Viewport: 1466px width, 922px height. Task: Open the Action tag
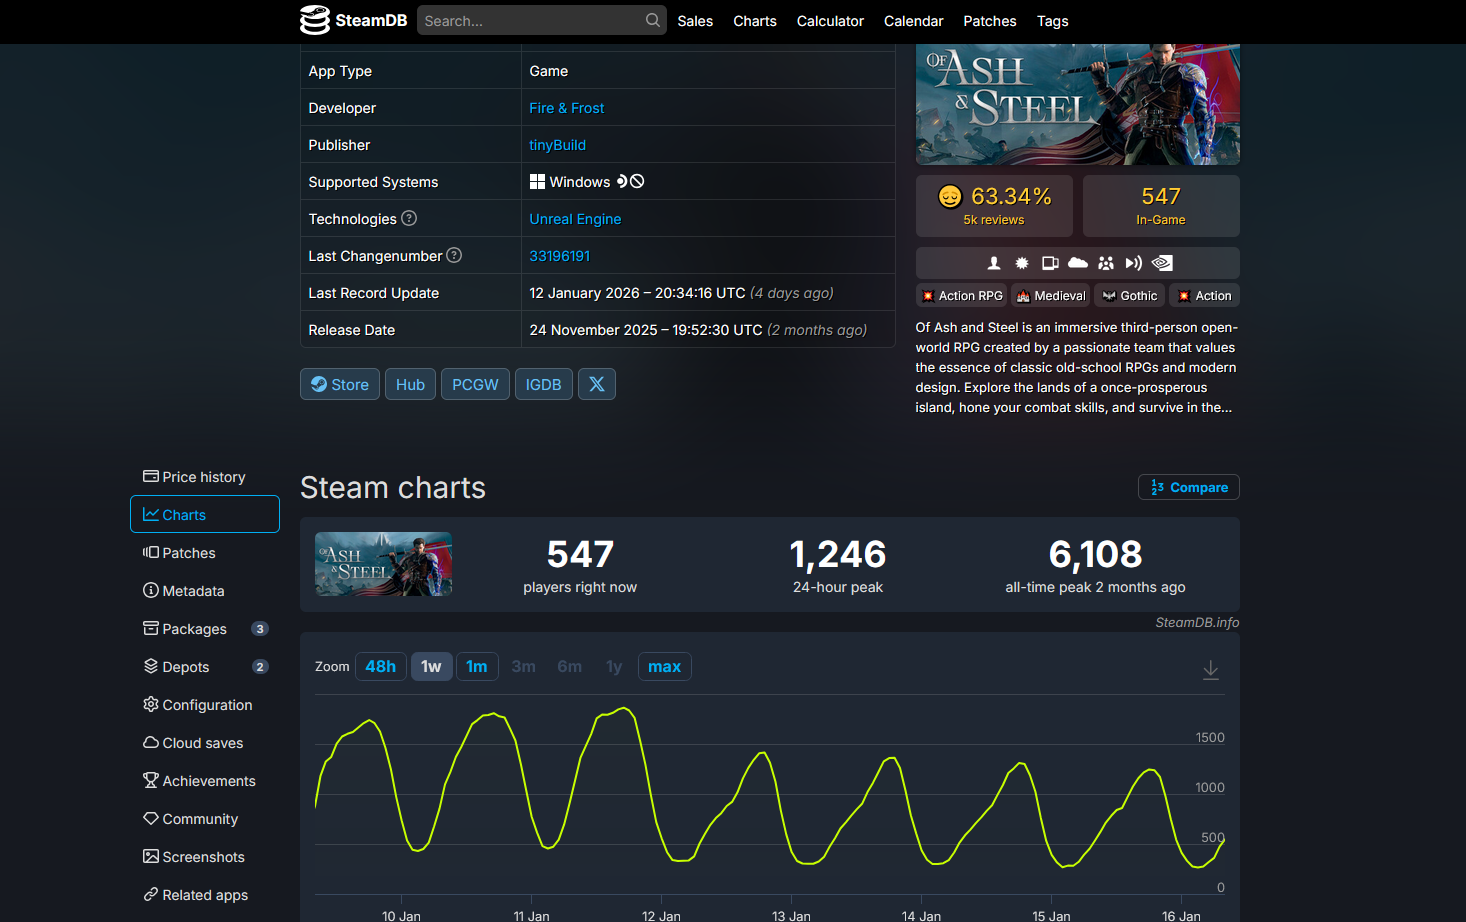(x=1205, y=296)
